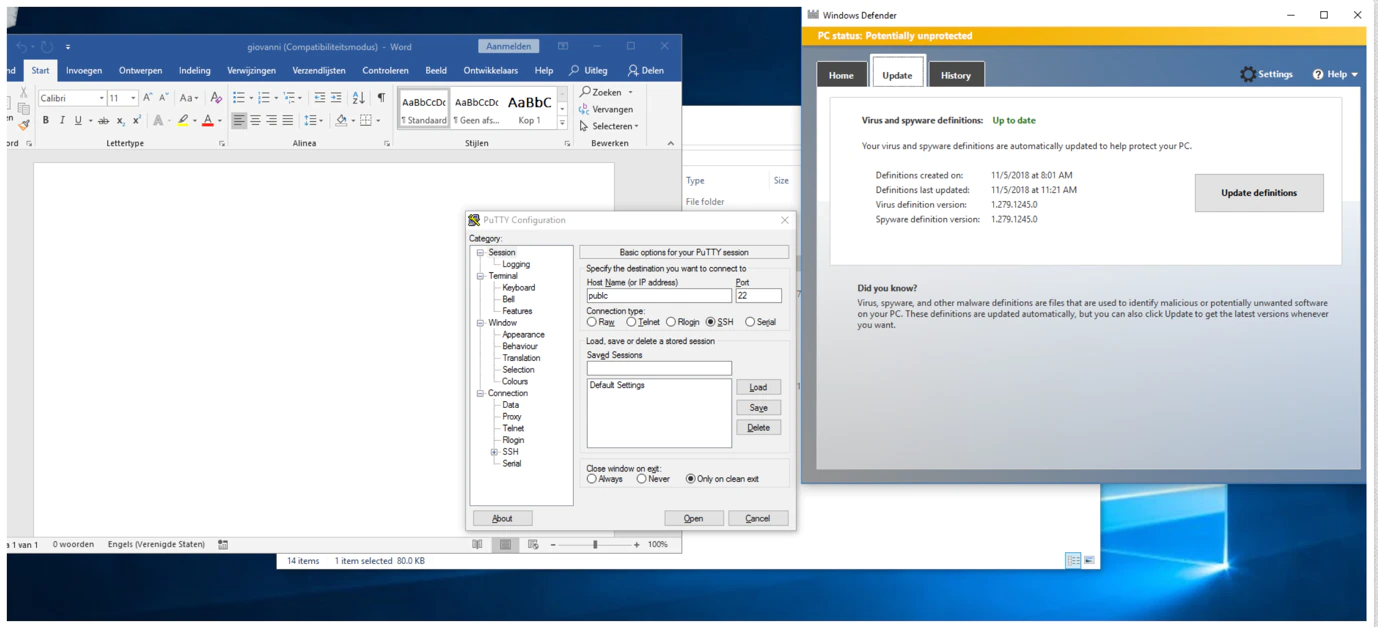Increase font size in Word ribbon
Screen dimensions: 1378x627
point(147,98)
